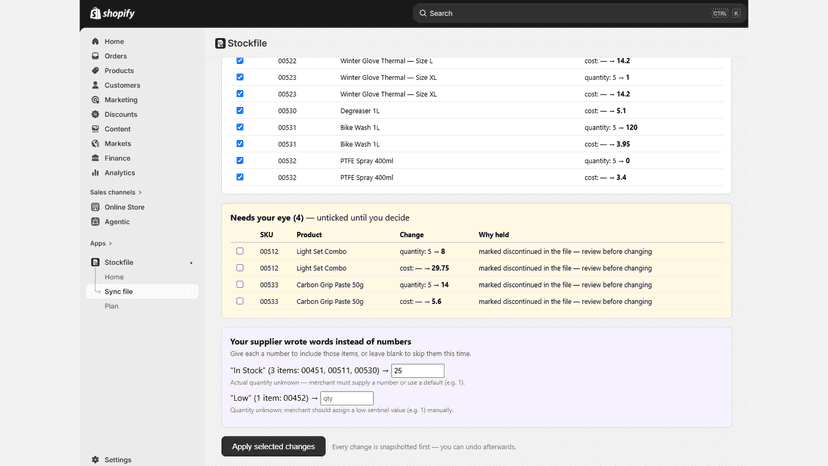Open Finance section
The width and height of the screenshot is (828, 466).
pos(117,158)
